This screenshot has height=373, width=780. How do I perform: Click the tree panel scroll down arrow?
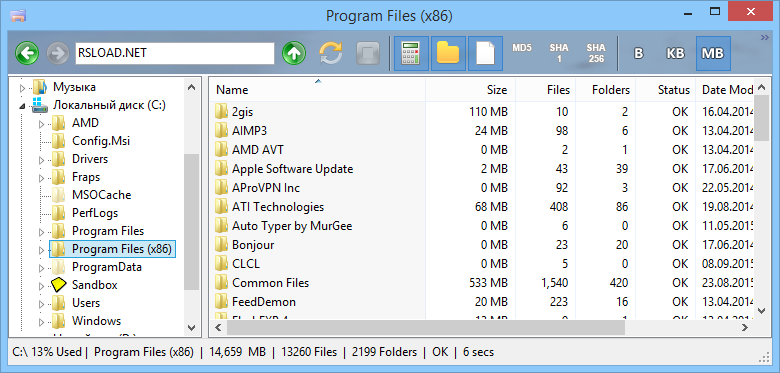[192, 328]
